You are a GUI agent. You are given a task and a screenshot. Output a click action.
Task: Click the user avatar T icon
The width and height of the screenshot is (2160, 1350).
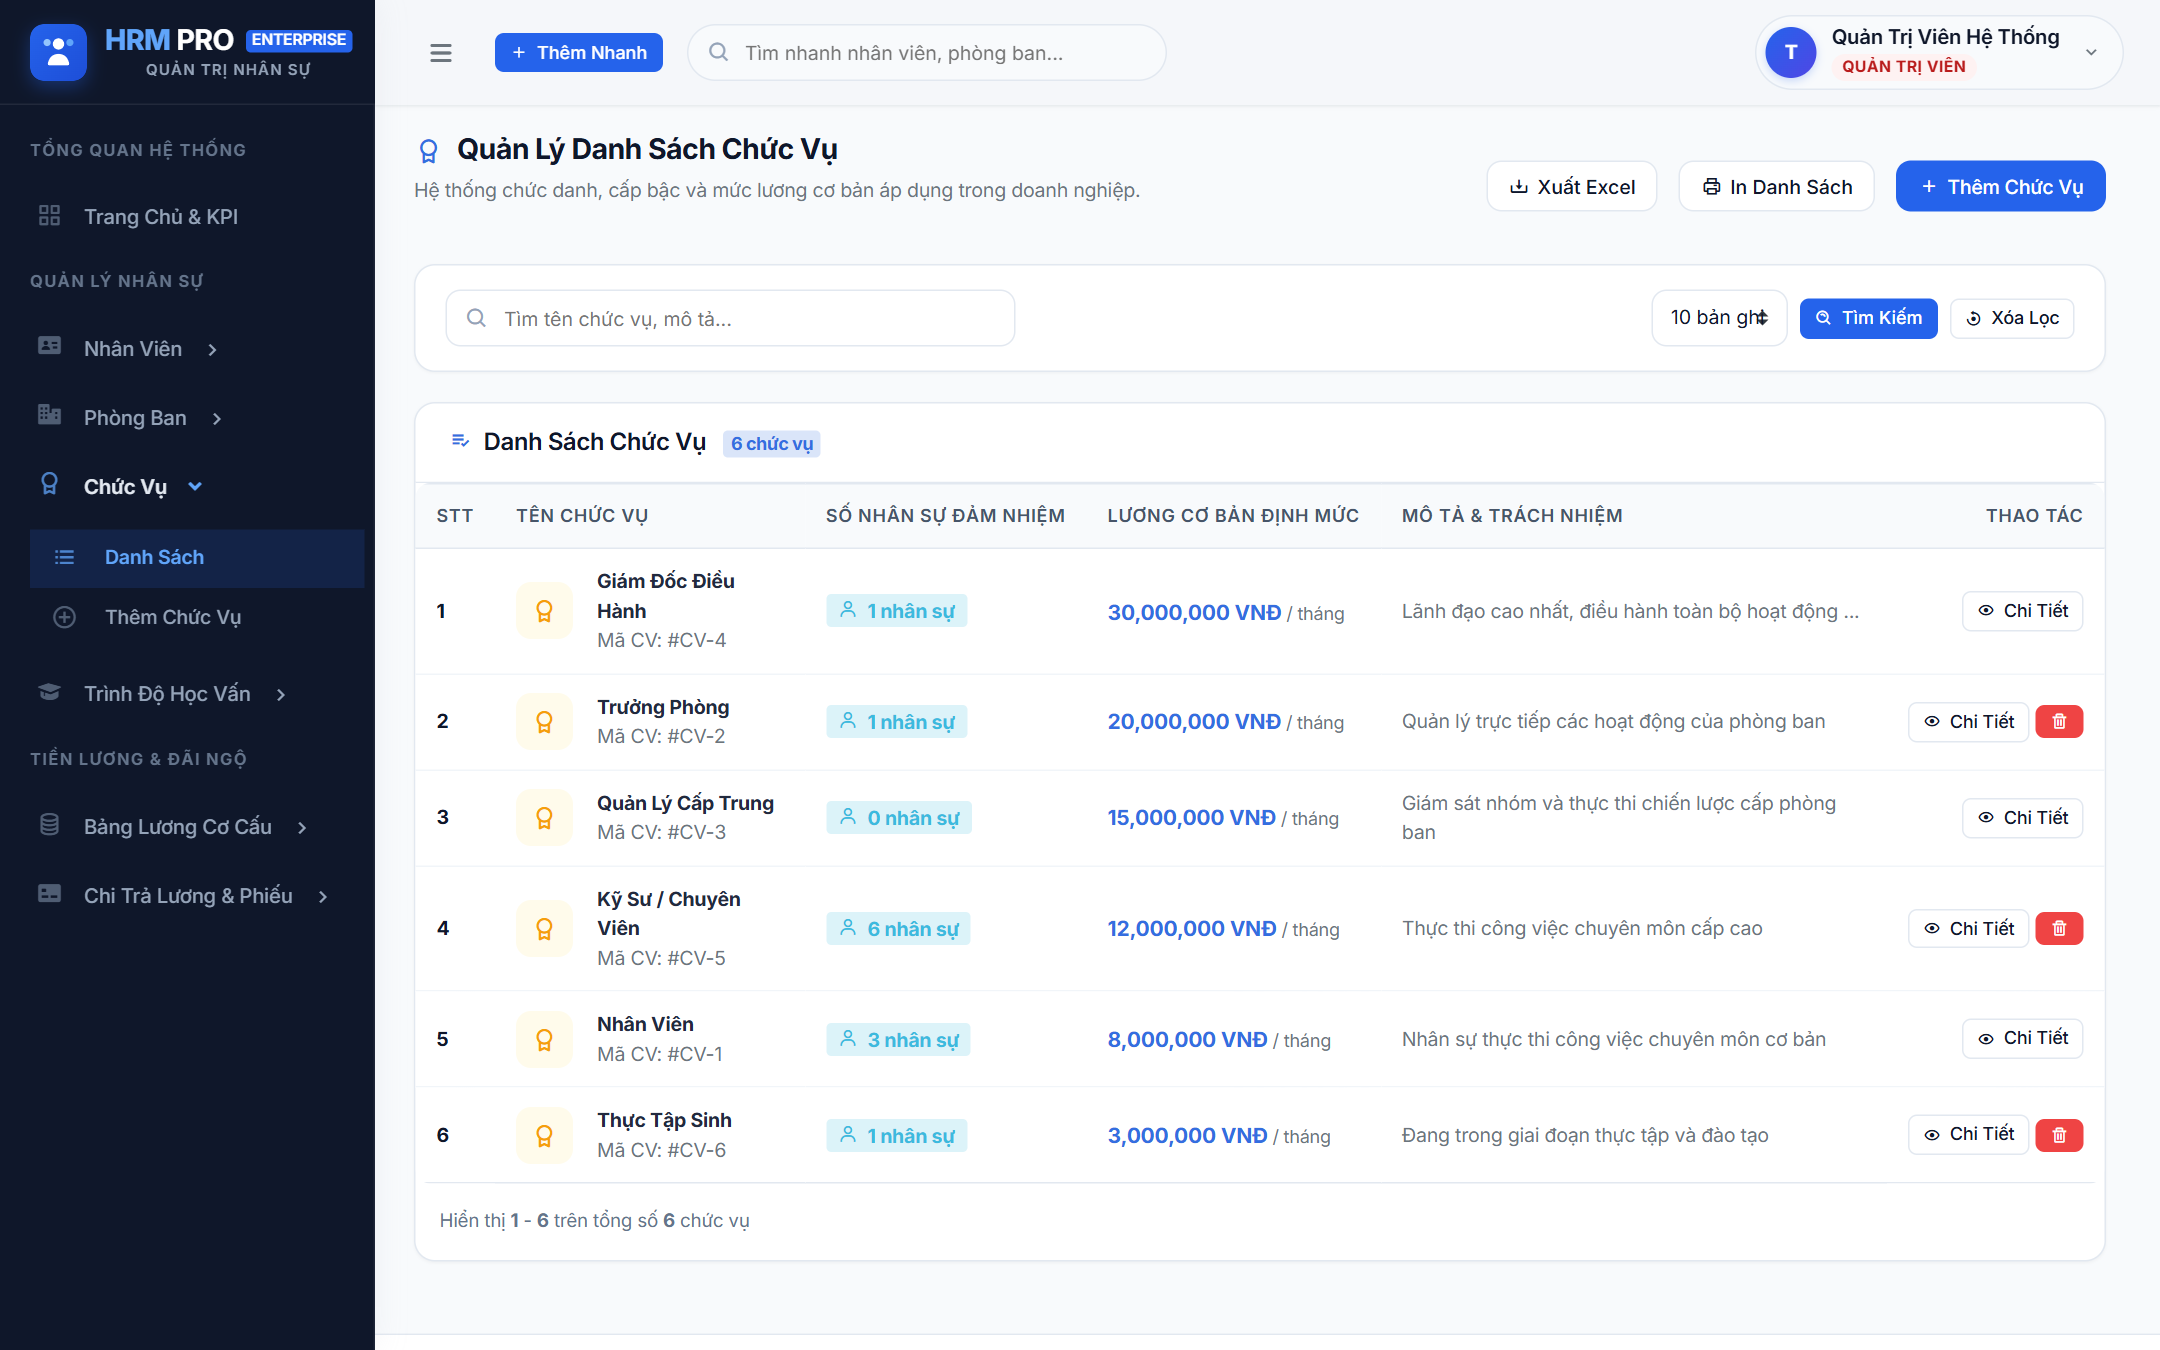pyautogui.click(x=1791, y=53)
